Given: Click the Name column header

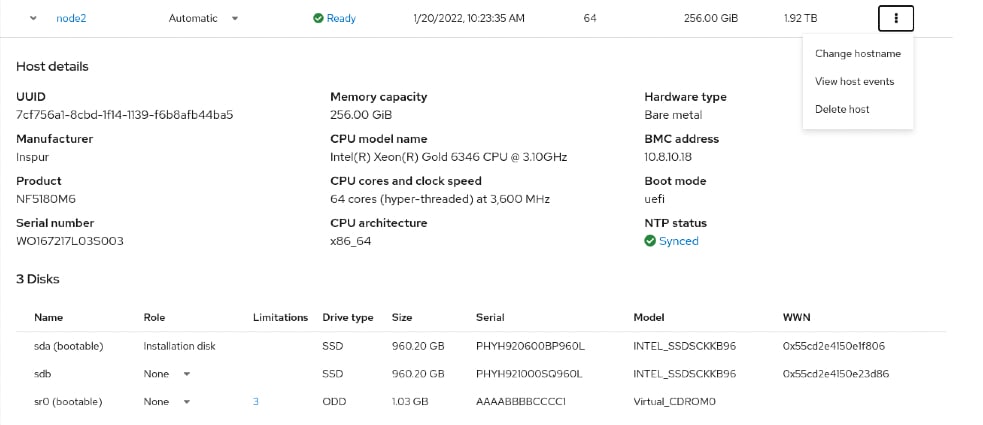Looking at the screenshot, I should 48,317.
